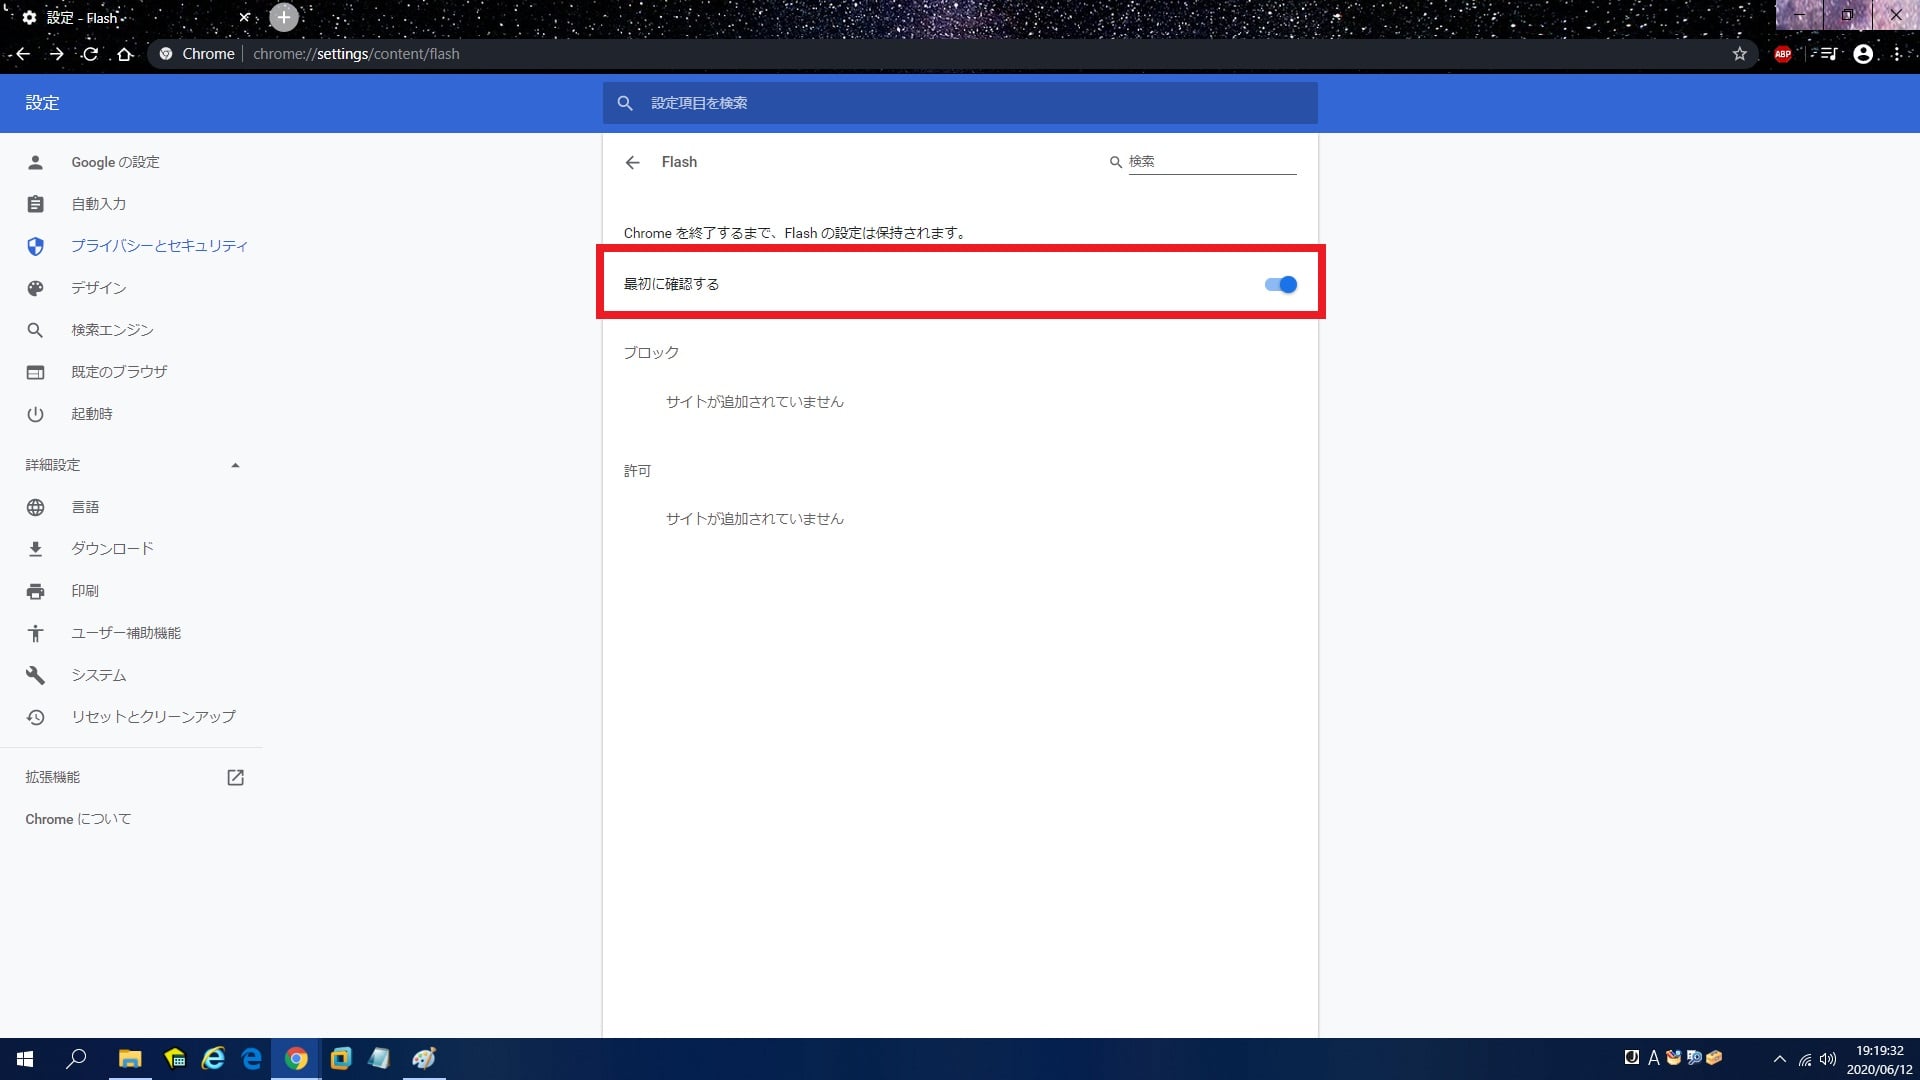Click the address bar showing chrome://settings/content/flash
Image resolution: width=1920 pixels, height=1080 pixels.
(950, 54)
